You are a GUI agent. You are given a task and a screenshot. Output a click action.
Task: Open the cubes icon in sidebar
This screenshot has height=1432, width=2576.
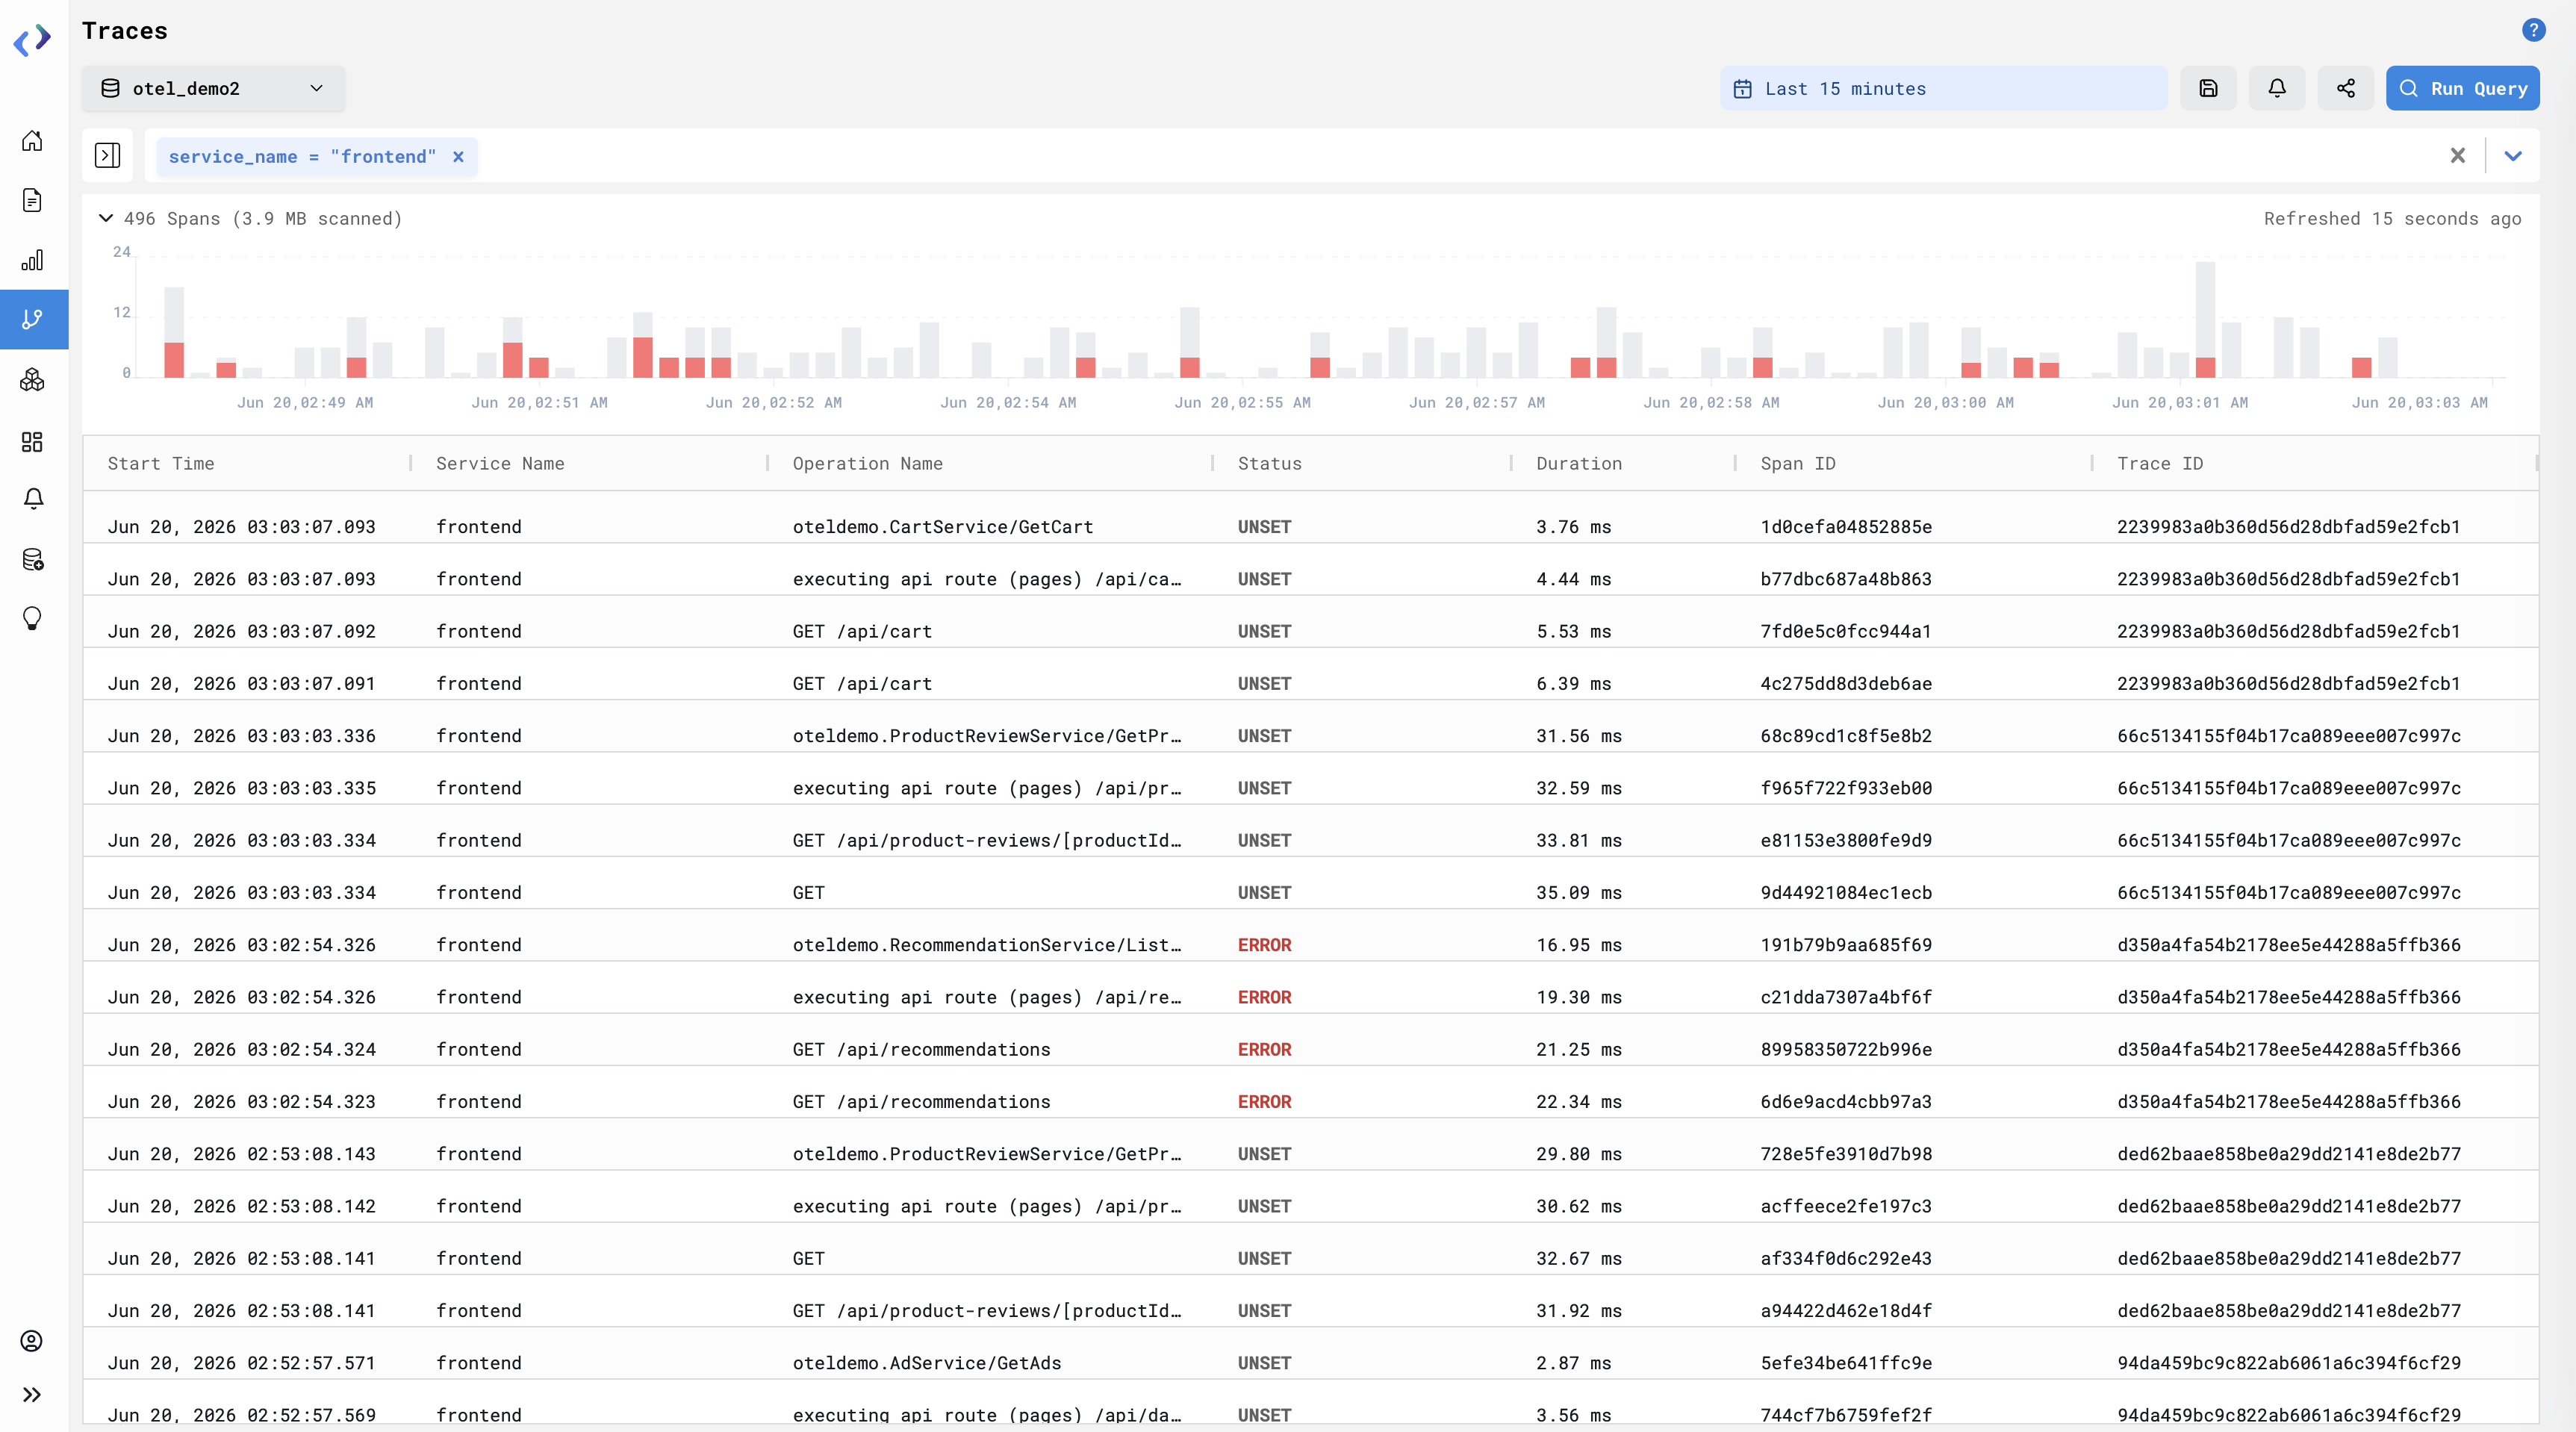tap(32, 380)
